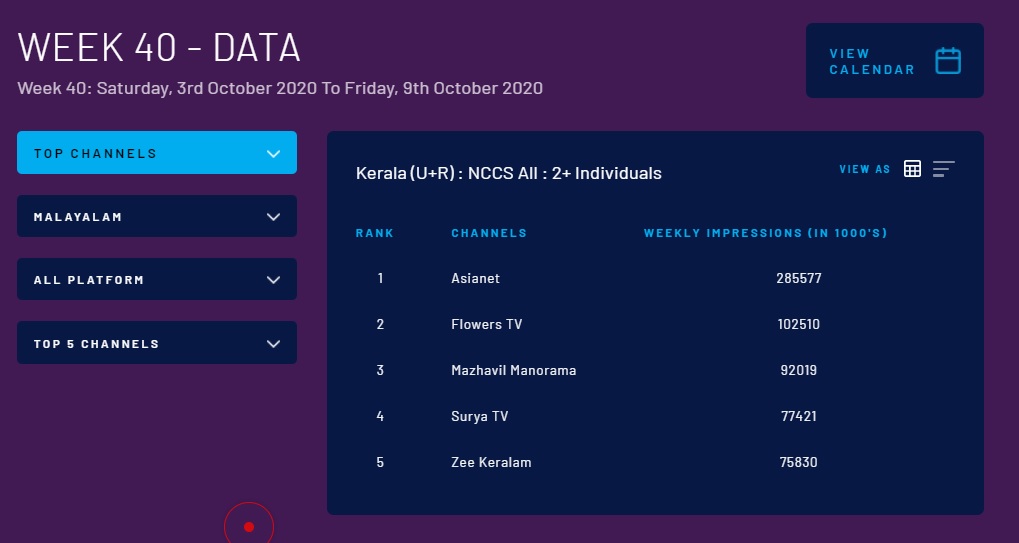Click the Week 40 - Data heading
Viewport: 1019px width, 543px height.
tap(159, 48)
